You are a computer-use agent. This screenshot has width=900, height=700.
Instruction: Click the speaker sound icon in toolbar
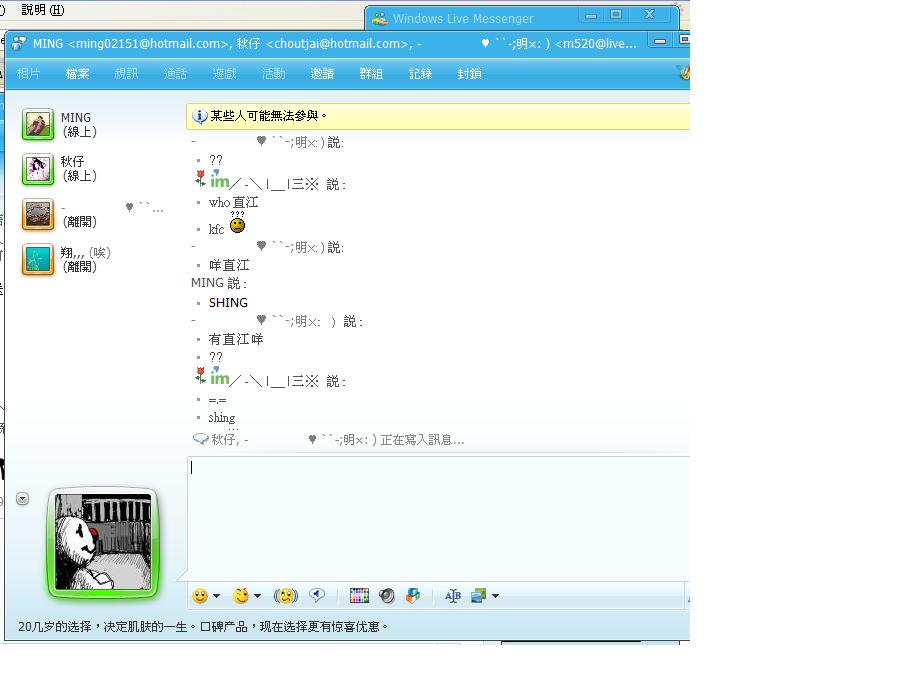(387, 596)
